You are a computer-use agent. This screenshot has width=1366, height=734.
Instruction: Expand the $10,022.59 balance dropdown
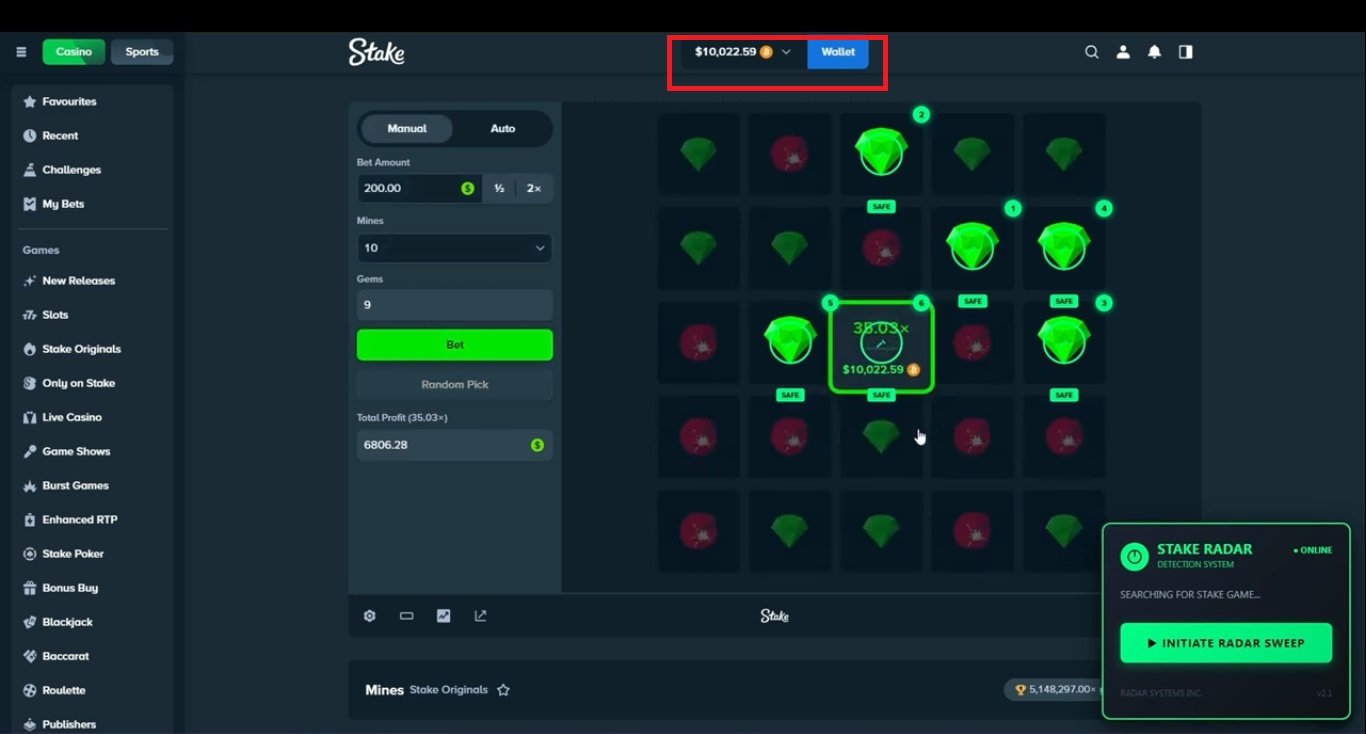tap(744, 52)
